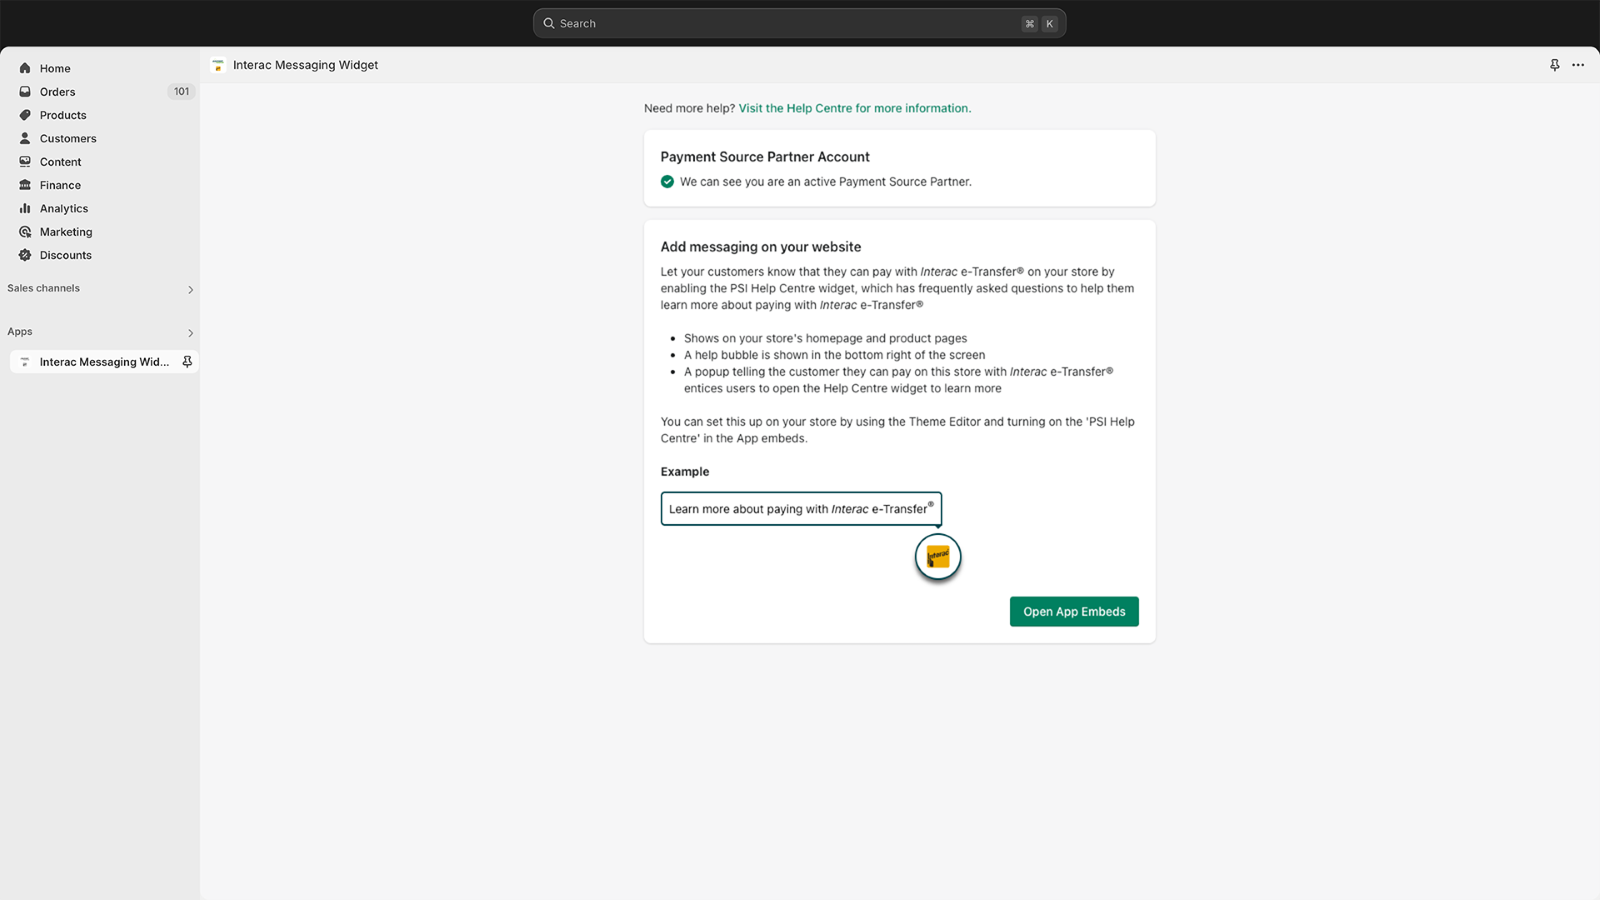
Task: Open the Finance section
Action: point(60,185)
